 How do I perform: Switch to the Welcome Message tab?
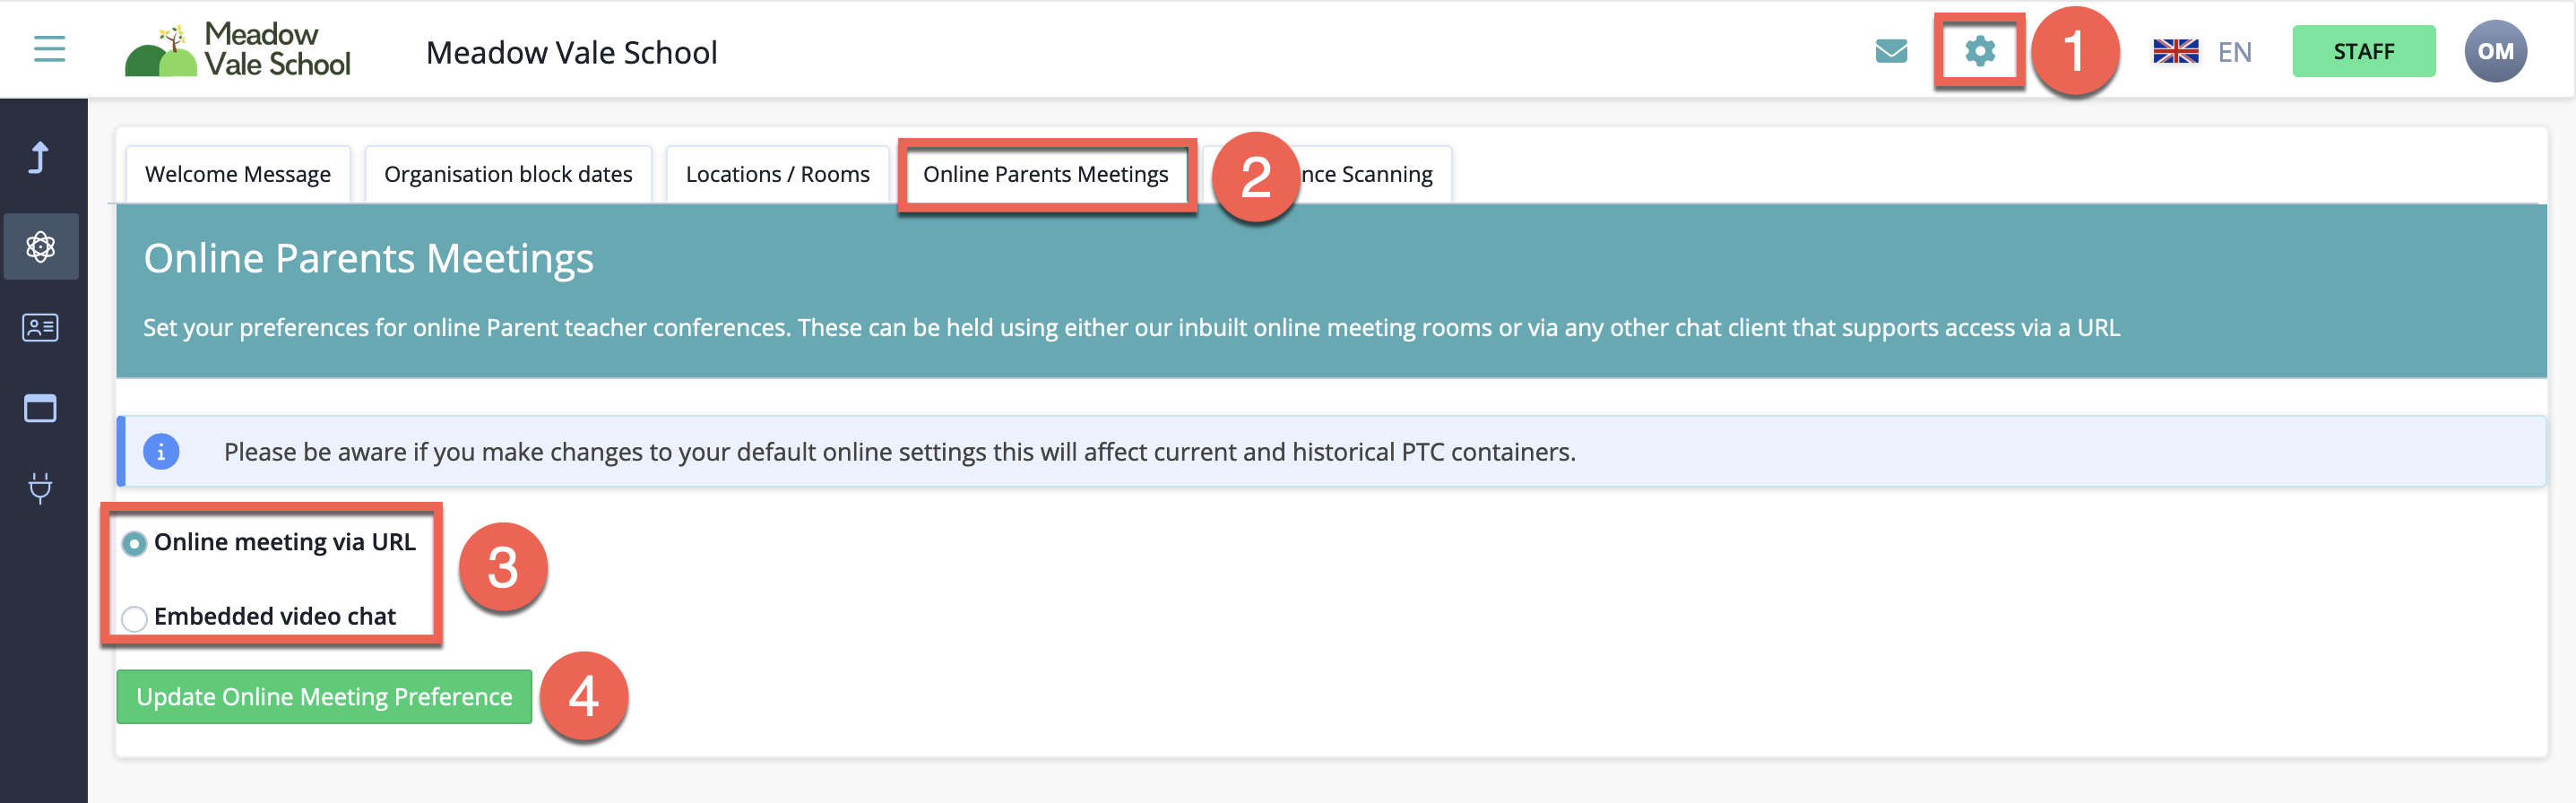click(238, 174)
